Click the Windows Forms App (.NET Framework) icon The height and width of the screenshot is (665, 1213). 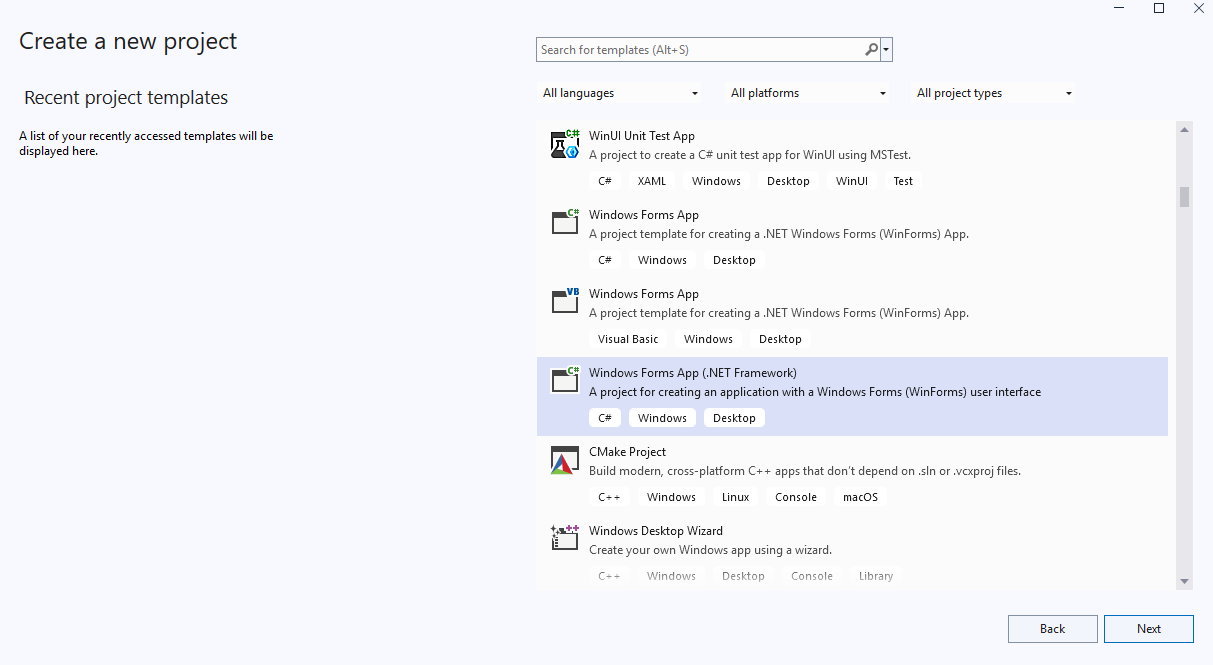(x=565, y=380)
